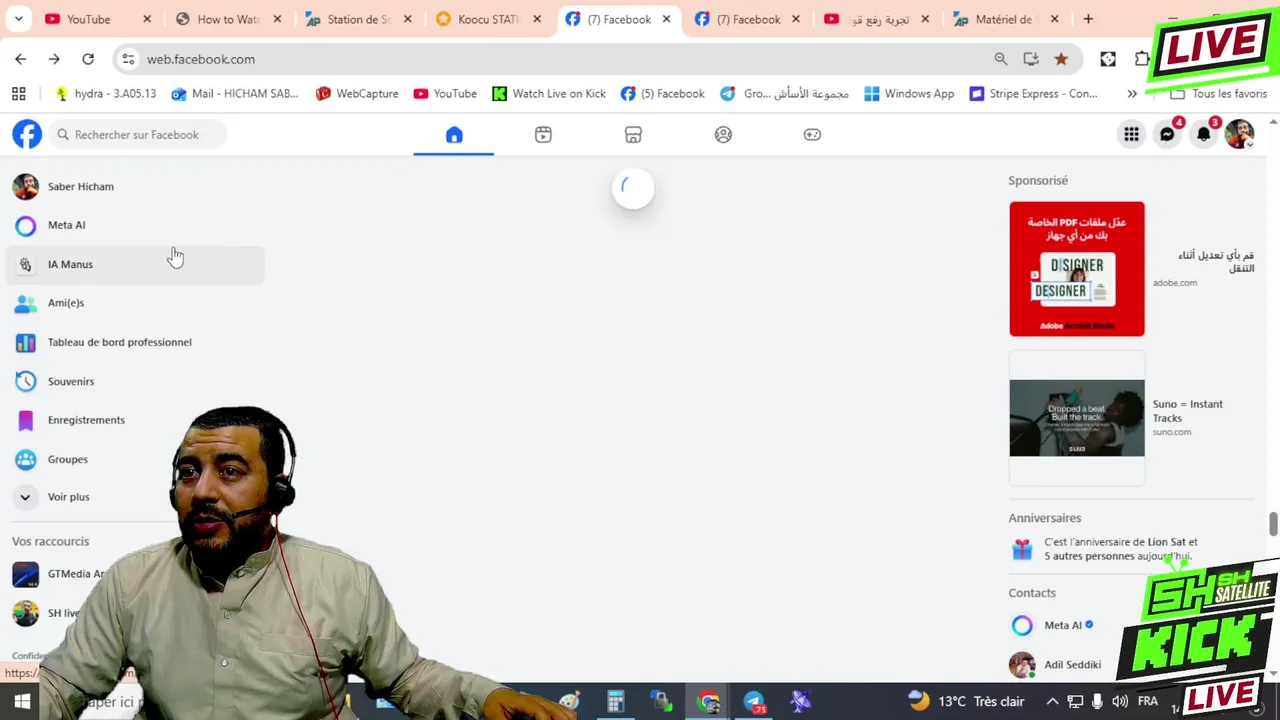Click the bookmark star icon
This screenshot has width=1280, height=720.
pyautogui.click(x=1061, y=59)
